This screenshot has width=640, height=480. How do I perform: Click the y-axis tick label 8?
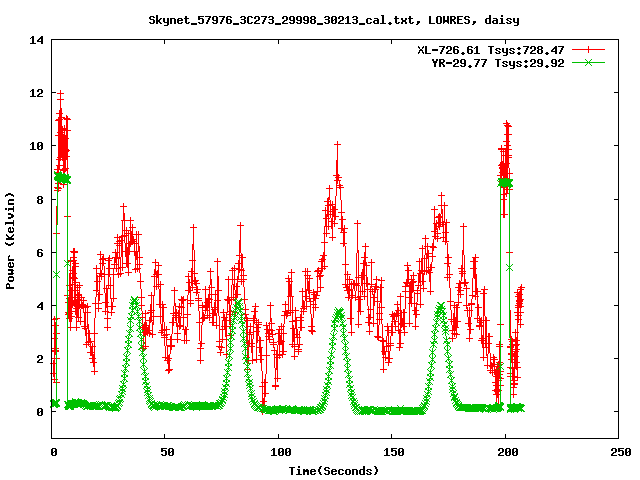point(40,200)
